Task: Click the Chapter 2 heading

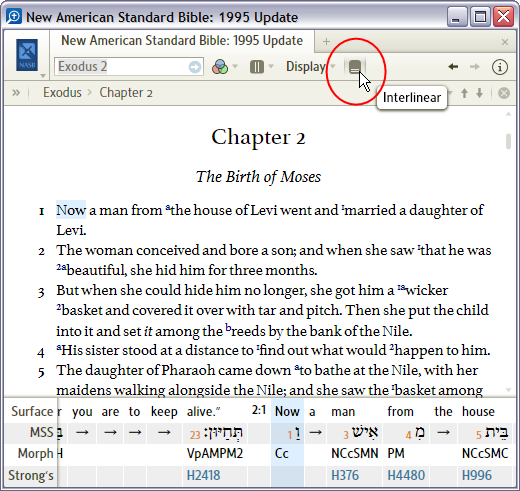Action: tap(258, 137)
